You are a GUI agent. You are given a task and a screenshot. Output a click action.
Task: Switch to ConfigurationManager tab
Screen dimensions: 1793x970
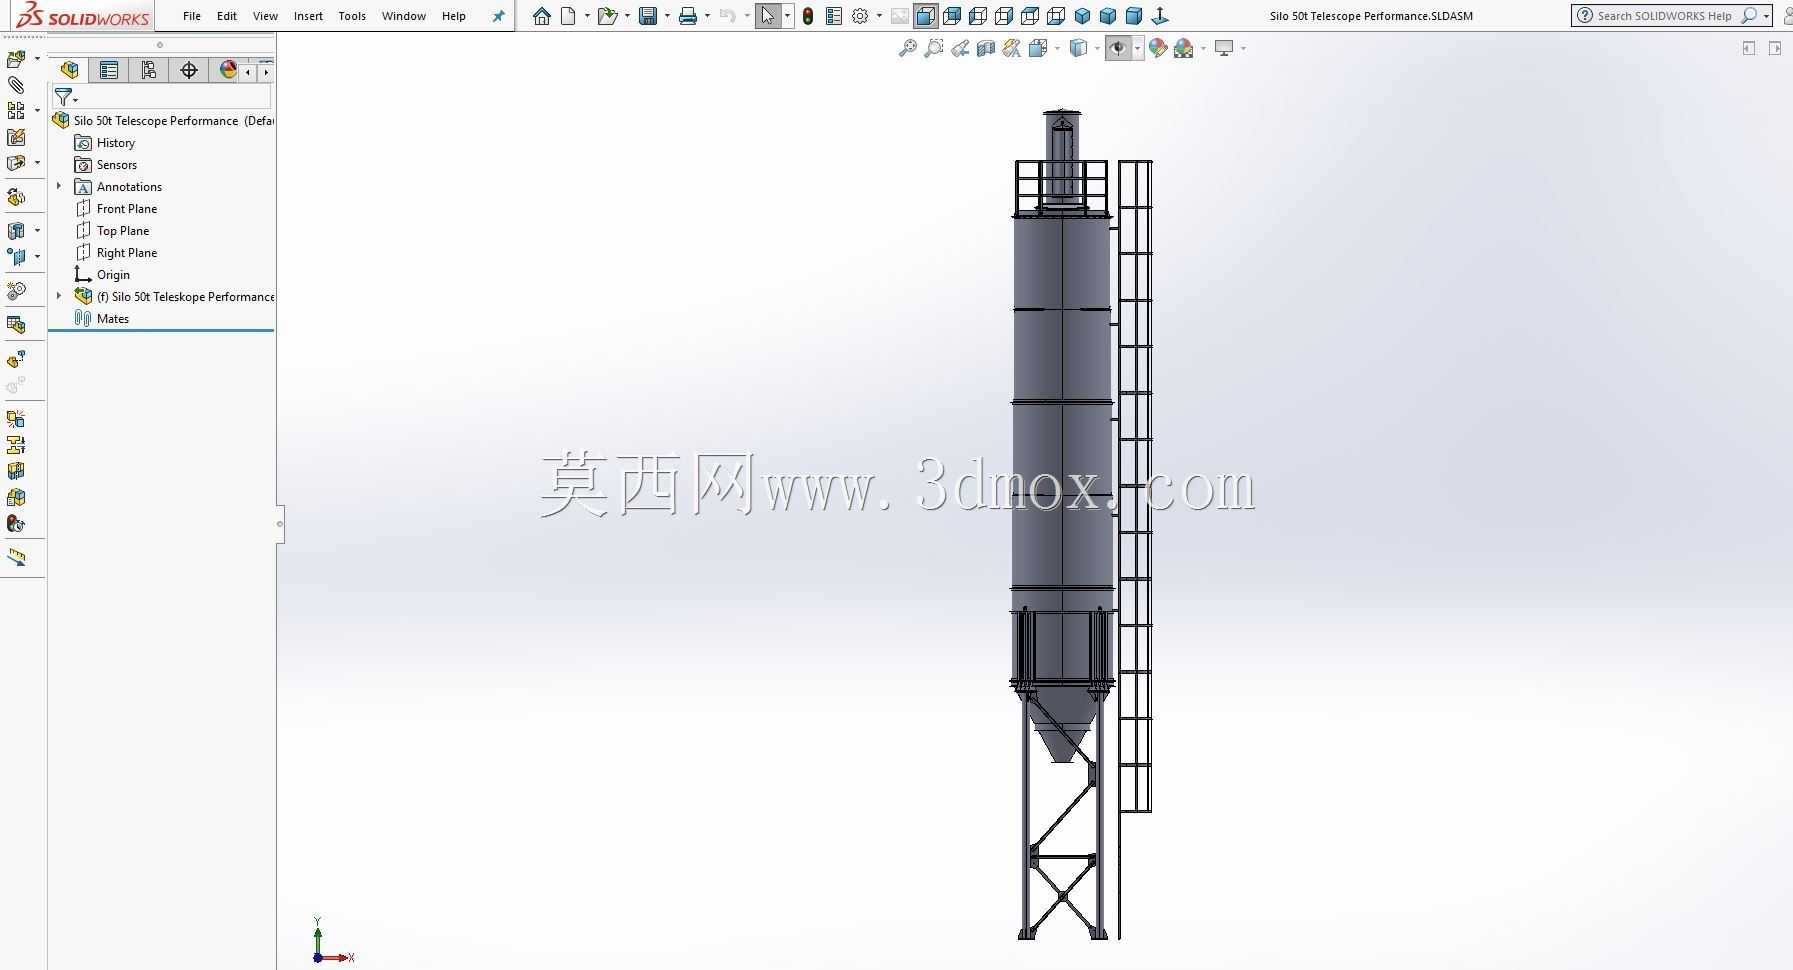coord(148,70)
